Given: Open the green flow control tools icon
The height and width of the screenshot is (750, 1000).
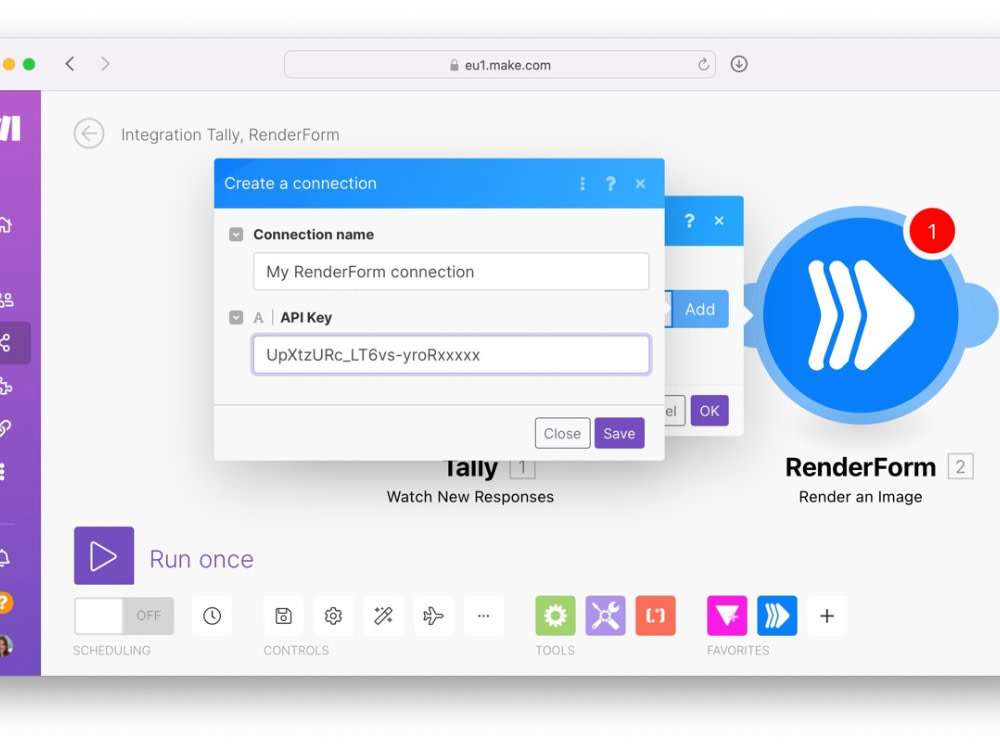Looking at the screenshot, I should click(555, 615).
